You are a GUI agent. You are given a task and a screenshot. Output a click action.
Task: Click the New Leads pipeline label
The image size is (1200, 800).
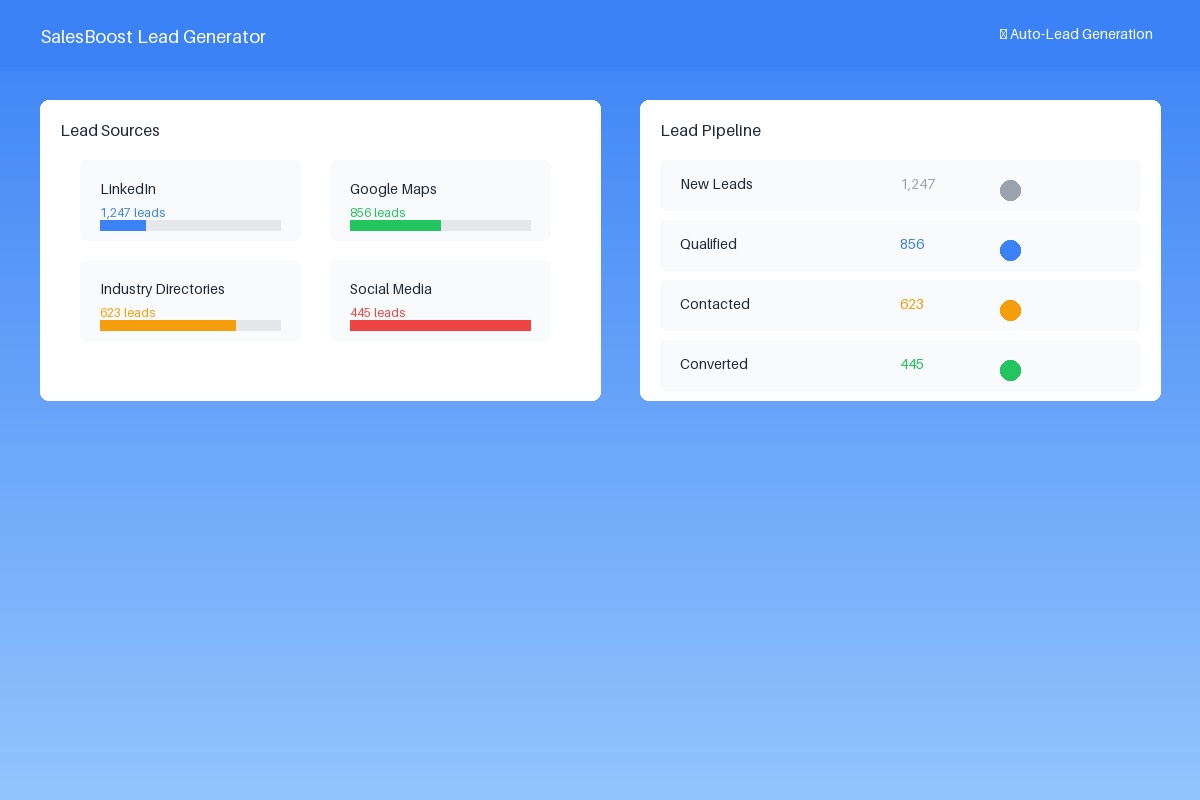[716, 184]
